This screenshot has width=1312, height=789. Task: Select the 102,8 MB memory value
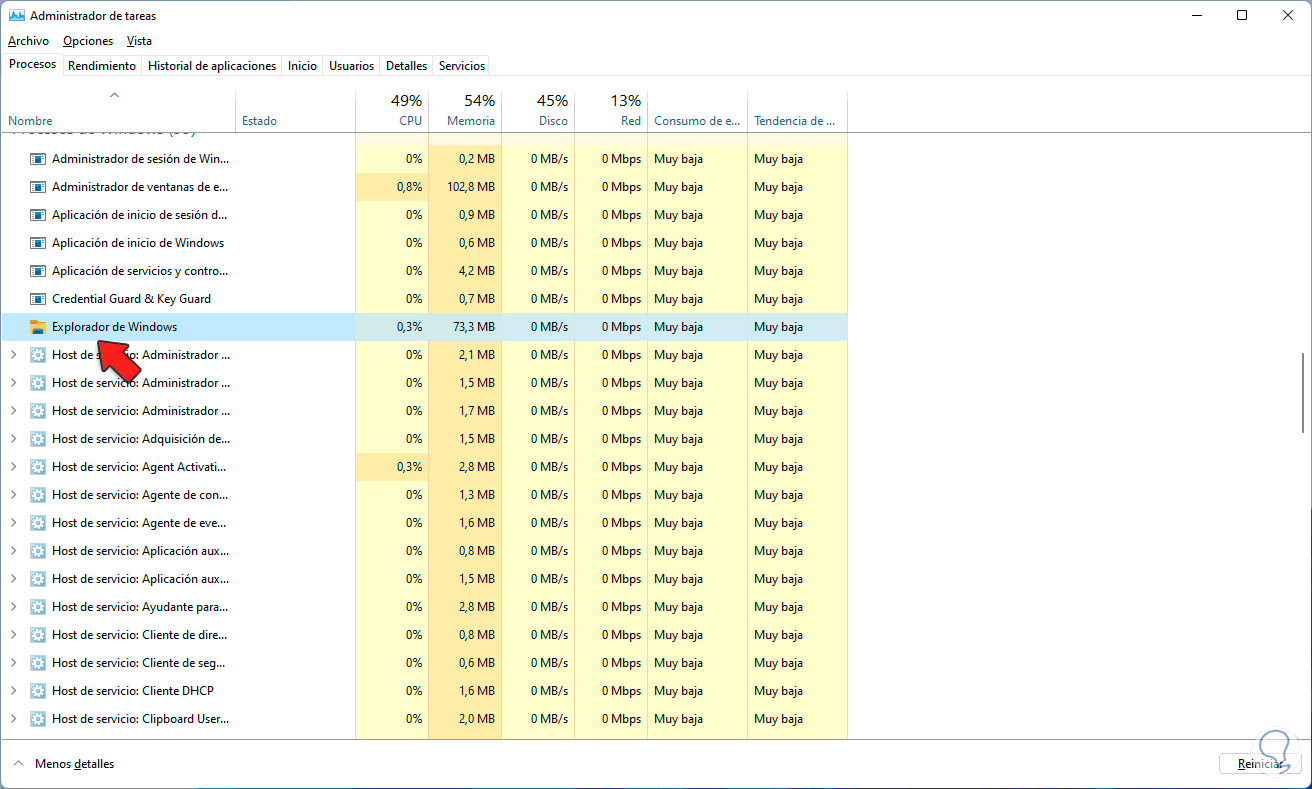[470, 187]
